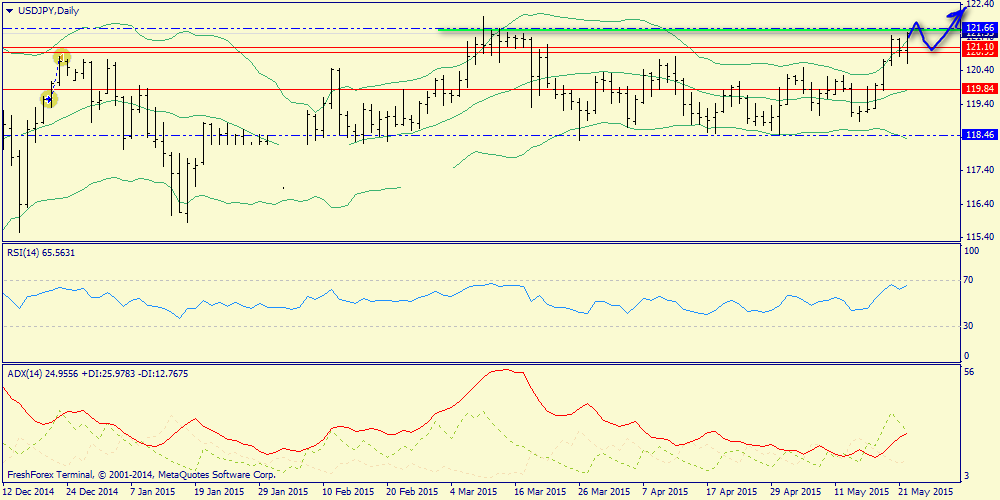Select the red 121.10 price level tag
Image resolution: width=1000 pixels, height=500 pixels.
click(980, 47)
